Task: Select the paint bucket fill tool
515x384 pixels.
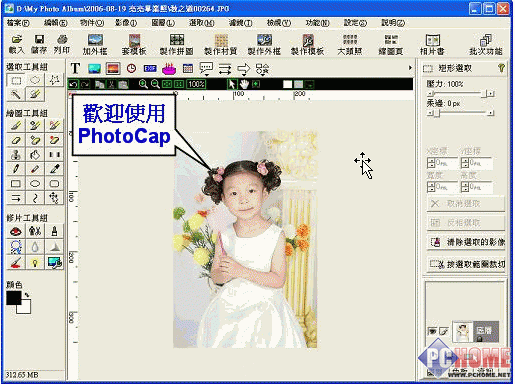Action: point(35,155)
